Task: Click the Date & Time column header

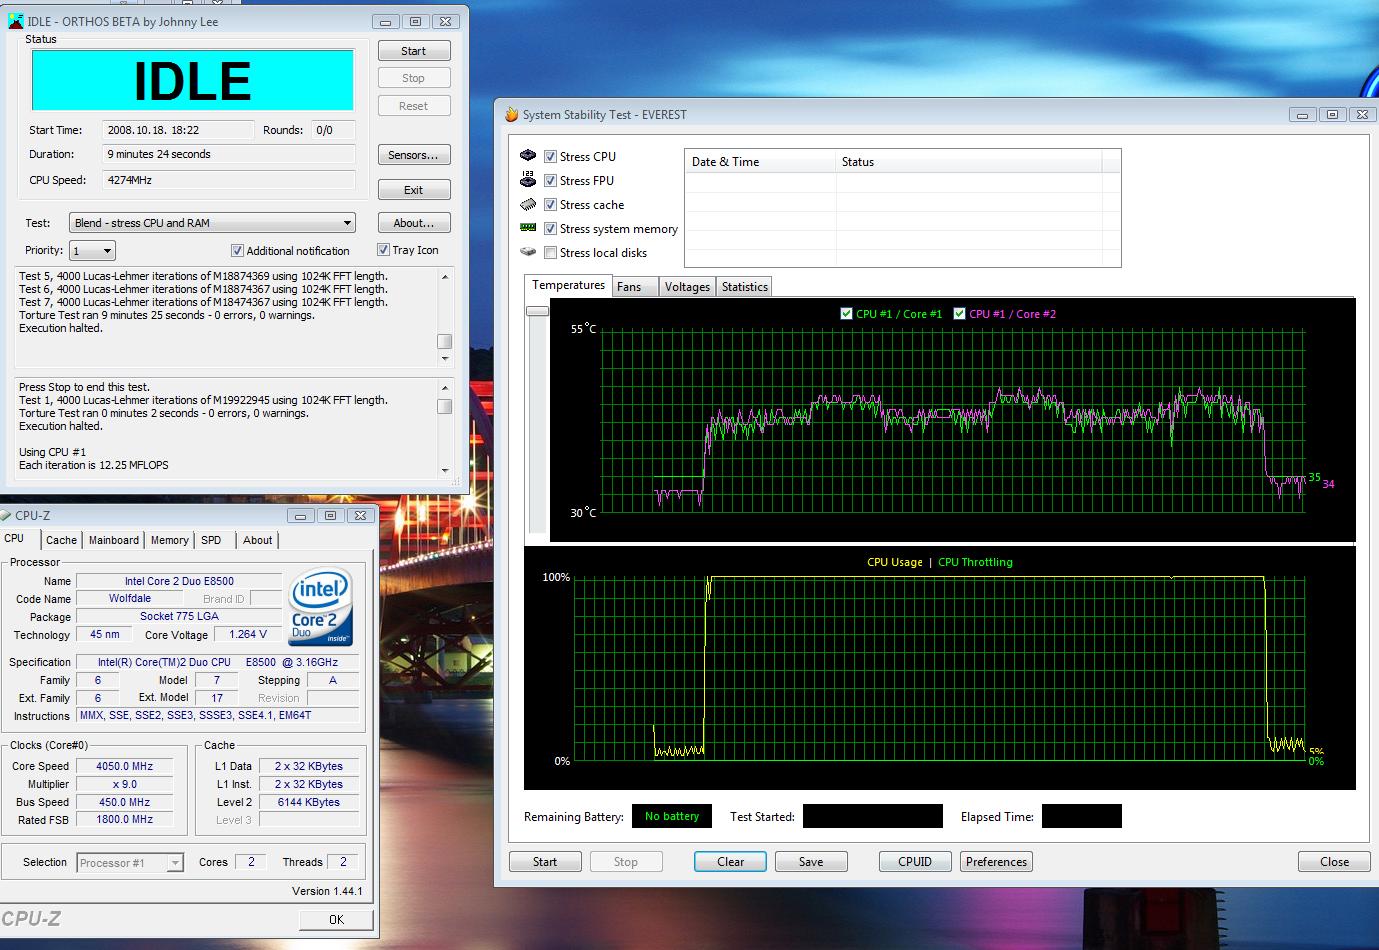Action: [x=760, y=162]
